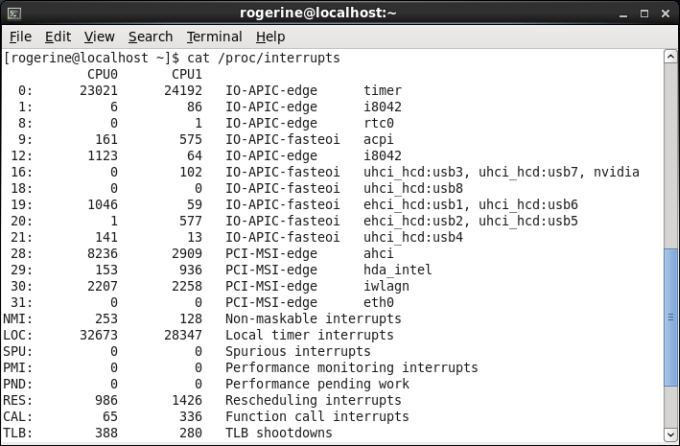Open the Edit menu
Image resolution: width=680 pixels, height=446 pixels.
58,37
